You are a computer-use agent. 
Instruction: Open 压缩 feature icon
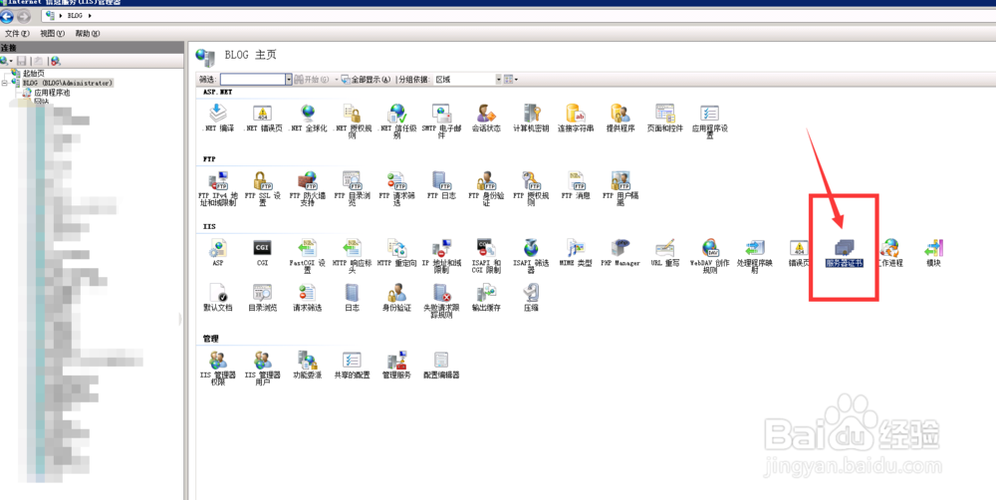click(x=531, y=297)
